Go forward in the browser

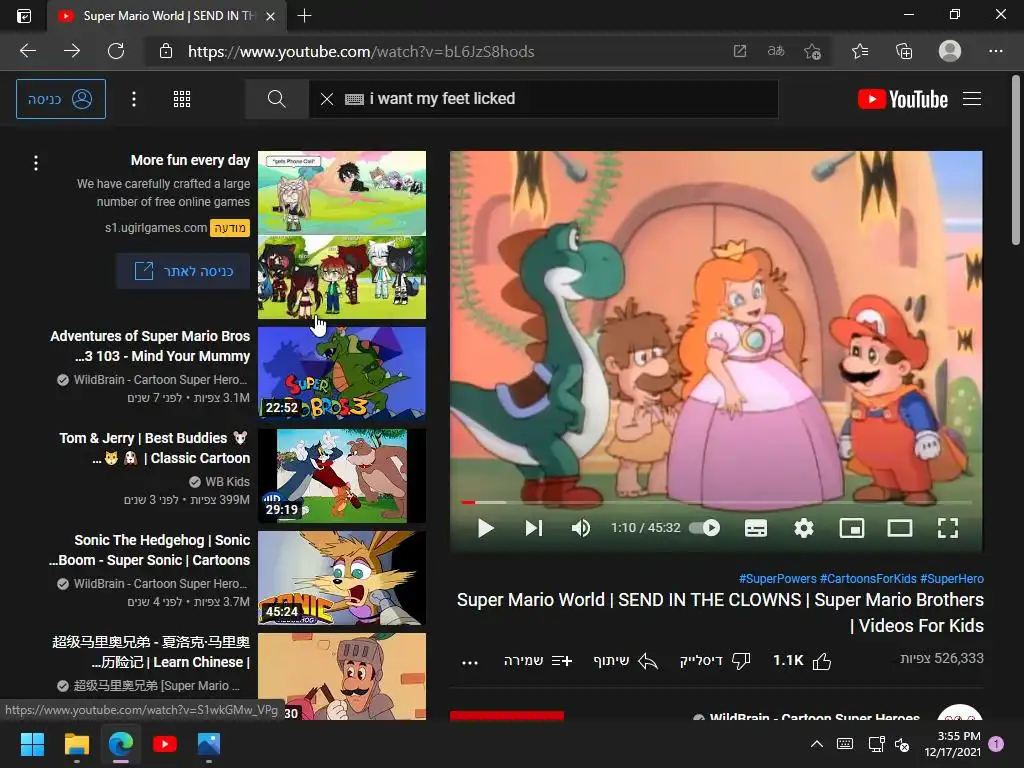(x=72, y=51)
